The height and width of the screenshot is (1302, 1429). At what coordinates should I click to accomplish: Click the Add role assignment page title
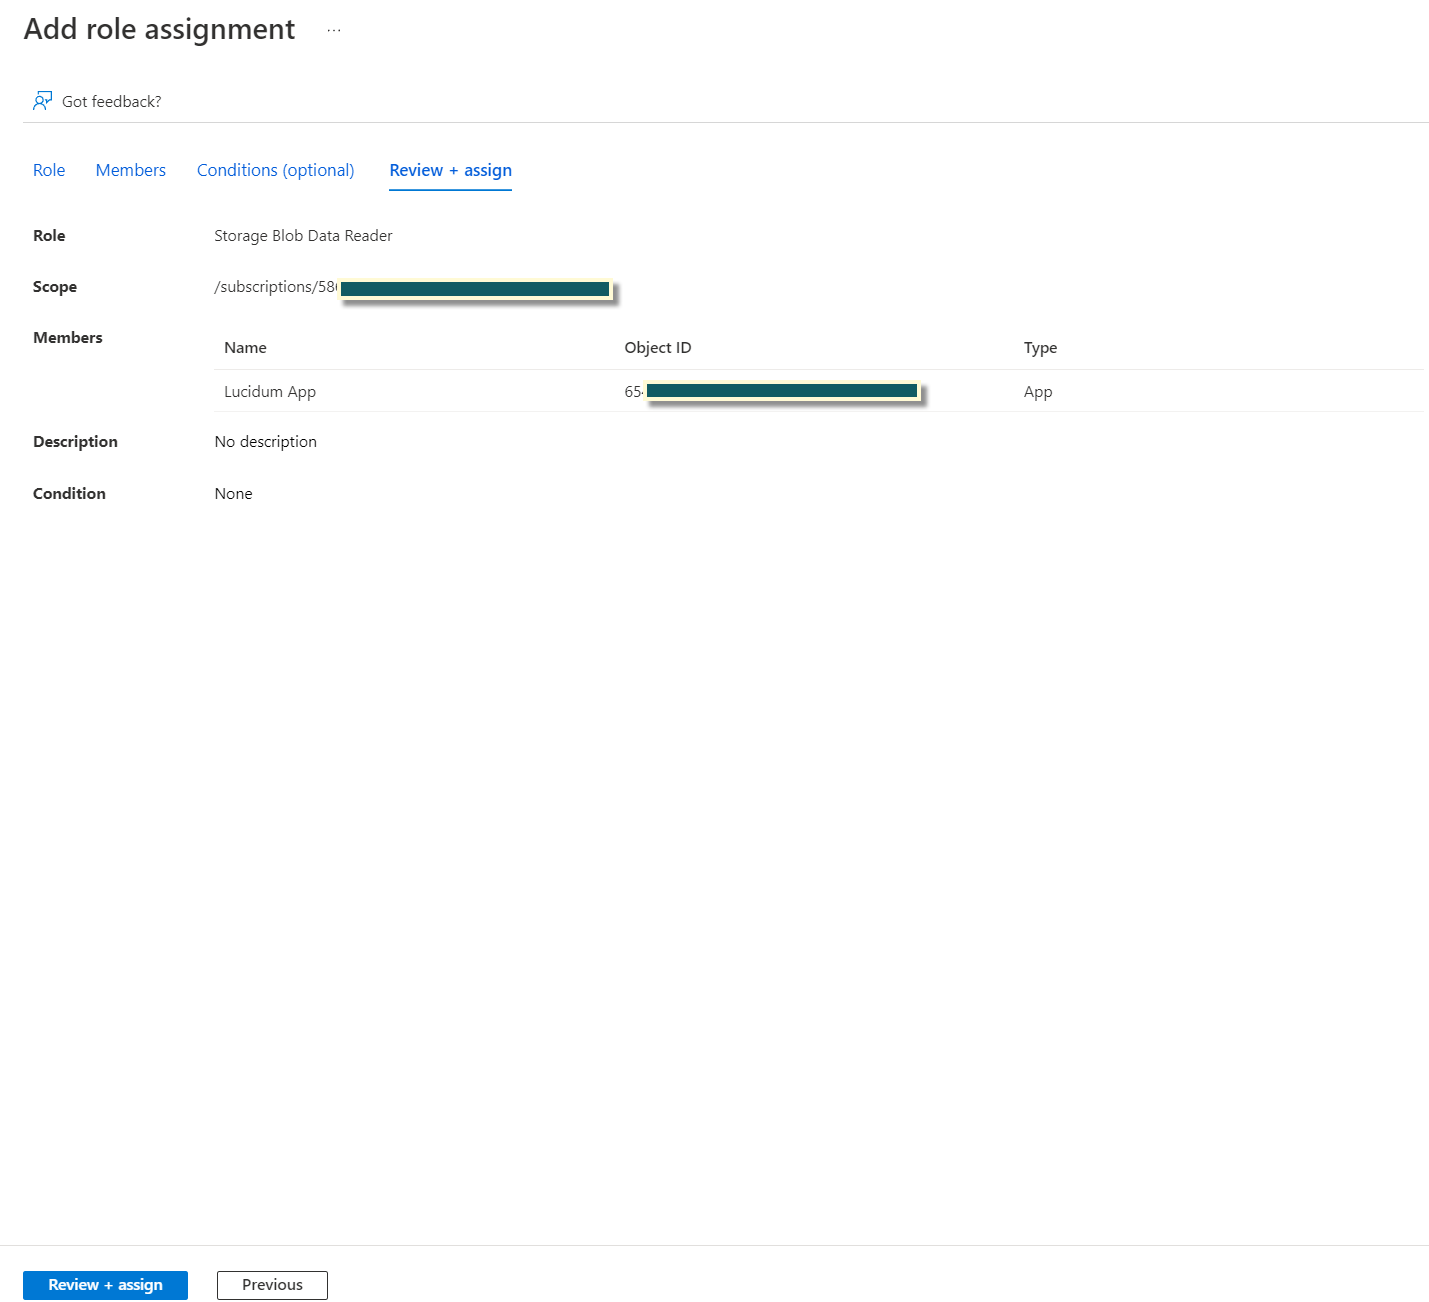click(x=159, y=29)
